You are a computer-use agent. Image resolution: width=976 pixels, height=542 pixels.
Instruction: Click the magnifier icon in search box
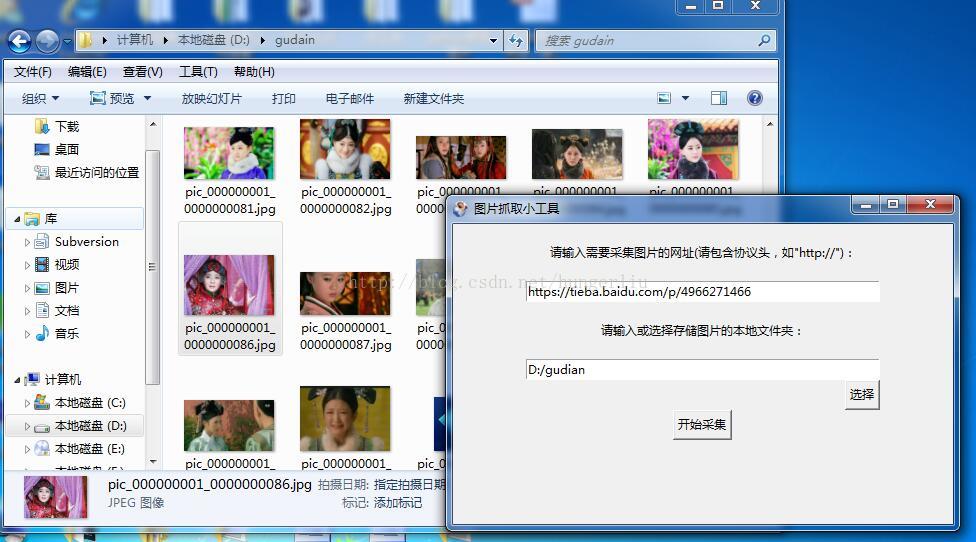[764, 41]
